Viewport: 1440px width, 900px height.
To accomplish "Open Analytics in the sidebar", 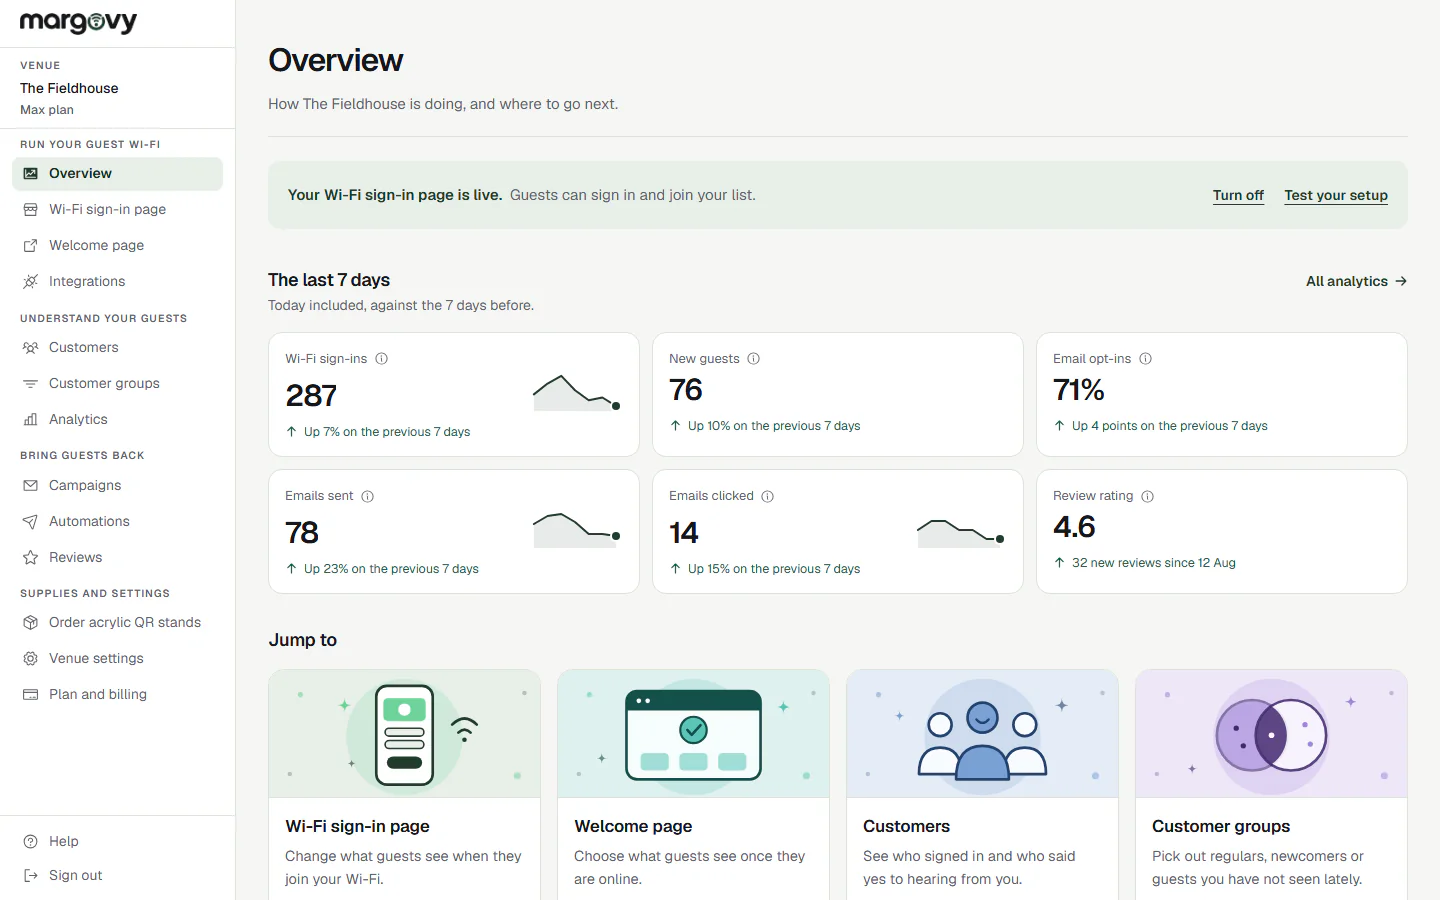I will (117, 419).
